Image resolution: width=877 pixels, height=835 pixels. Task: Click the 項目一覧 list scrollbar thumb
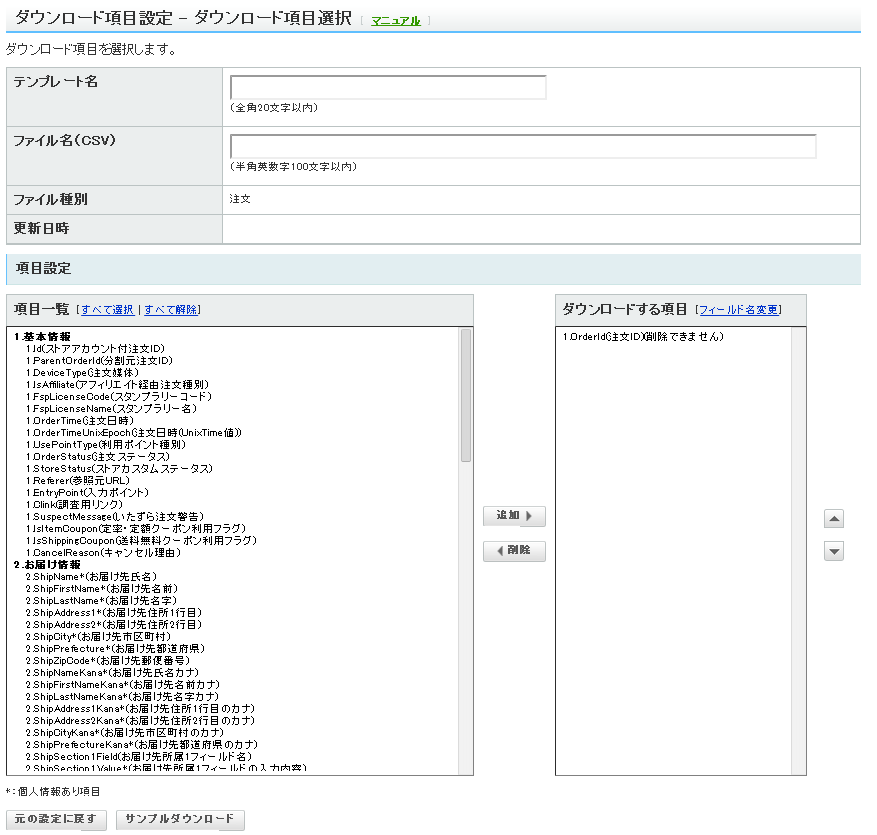click(465, 395)
